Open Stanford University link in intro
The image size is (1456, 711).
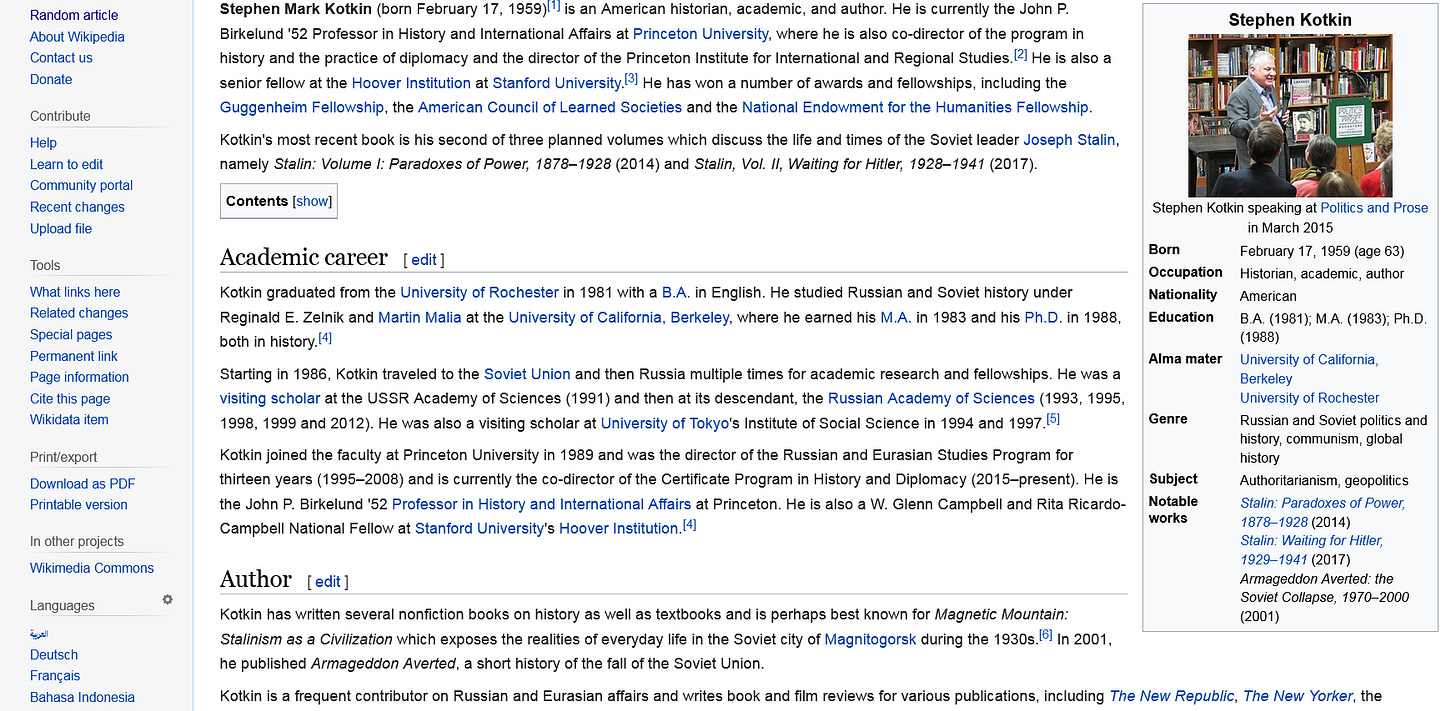pyautogui.click(x=557, y=83)
